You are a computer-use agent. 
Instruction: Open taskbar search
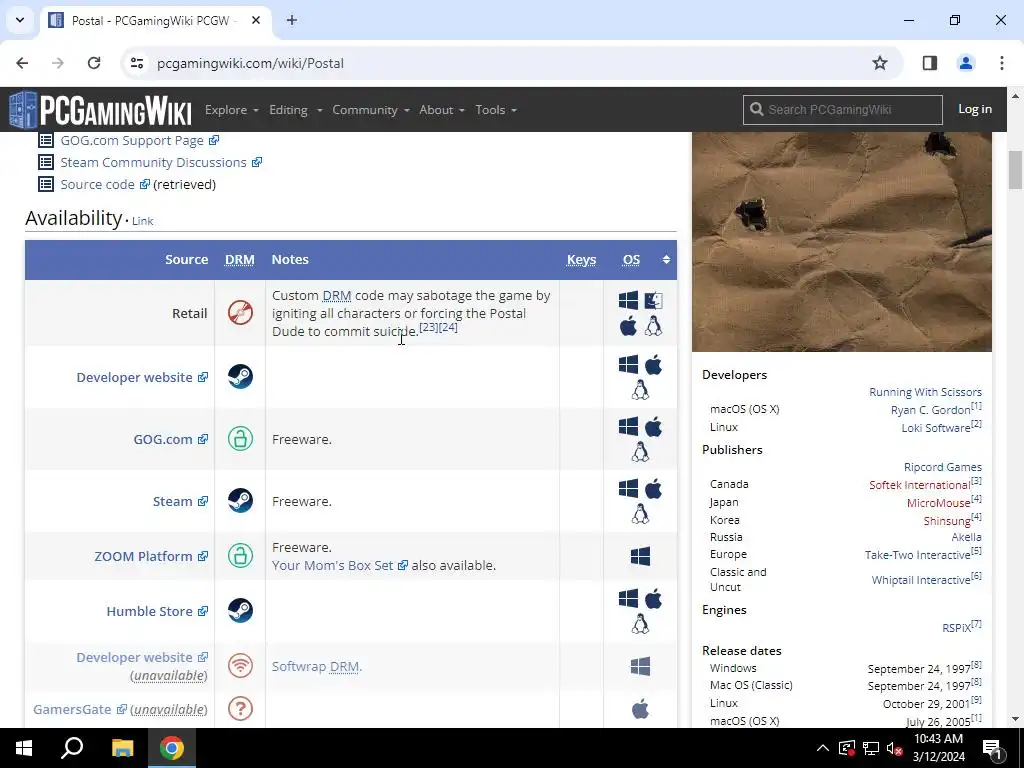72,748
